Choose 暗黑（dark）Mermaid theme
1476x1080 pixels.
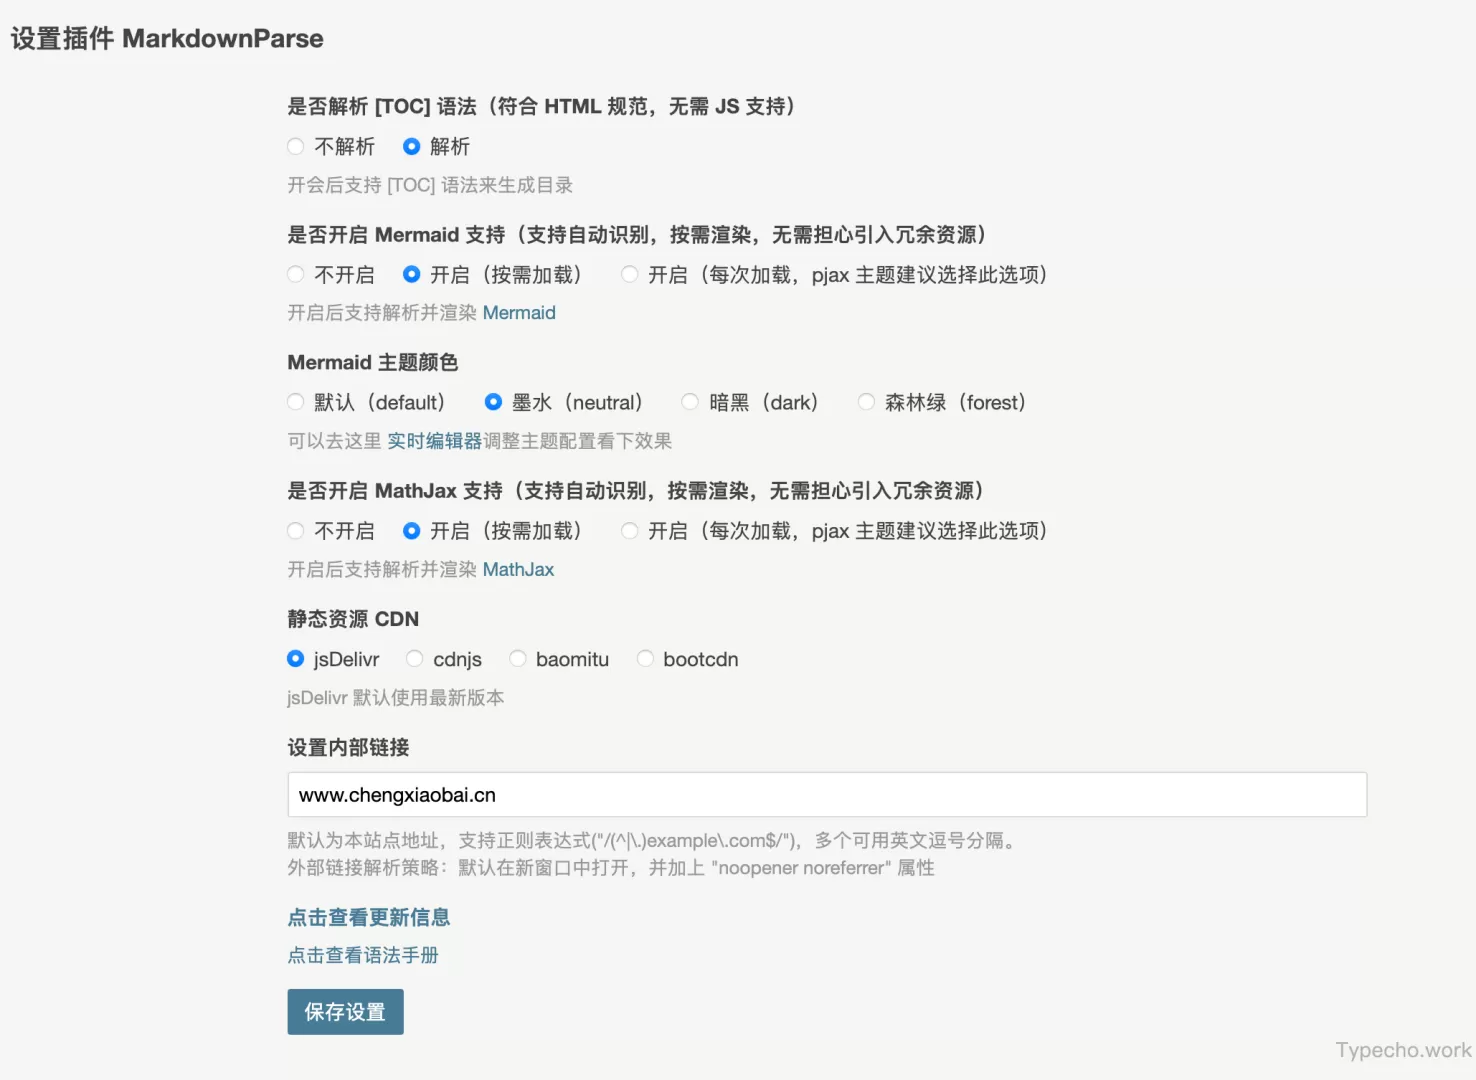point(690,402)
